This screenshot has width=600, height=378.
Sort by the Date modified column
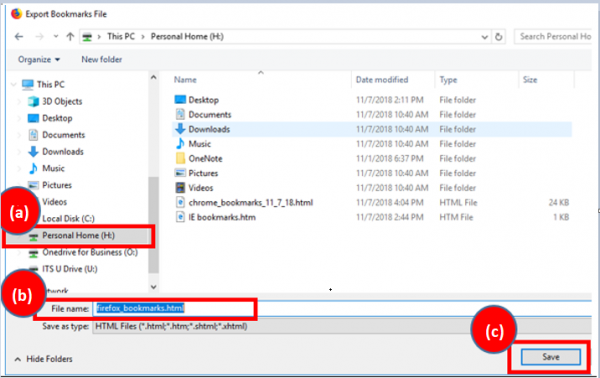[382, 80]
